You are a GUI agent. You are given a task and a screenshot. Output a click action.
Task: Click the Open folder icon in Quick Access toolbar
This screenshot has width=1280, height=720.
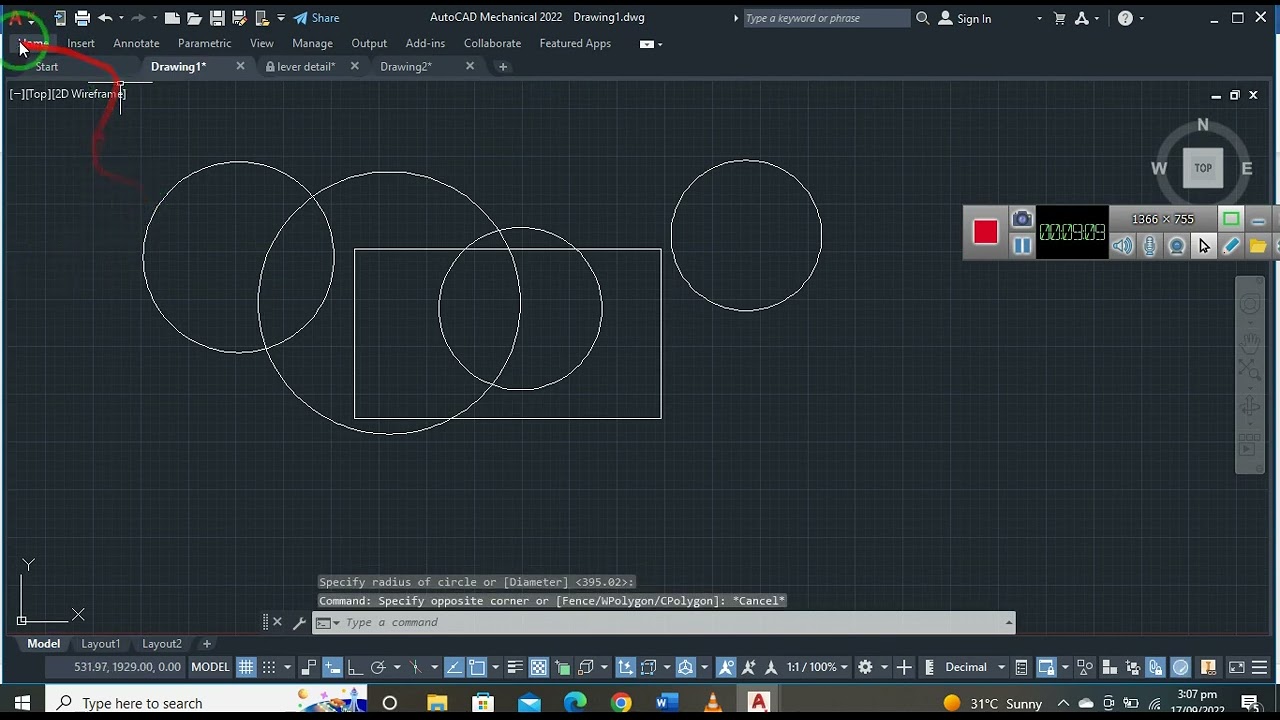[194, 18]
